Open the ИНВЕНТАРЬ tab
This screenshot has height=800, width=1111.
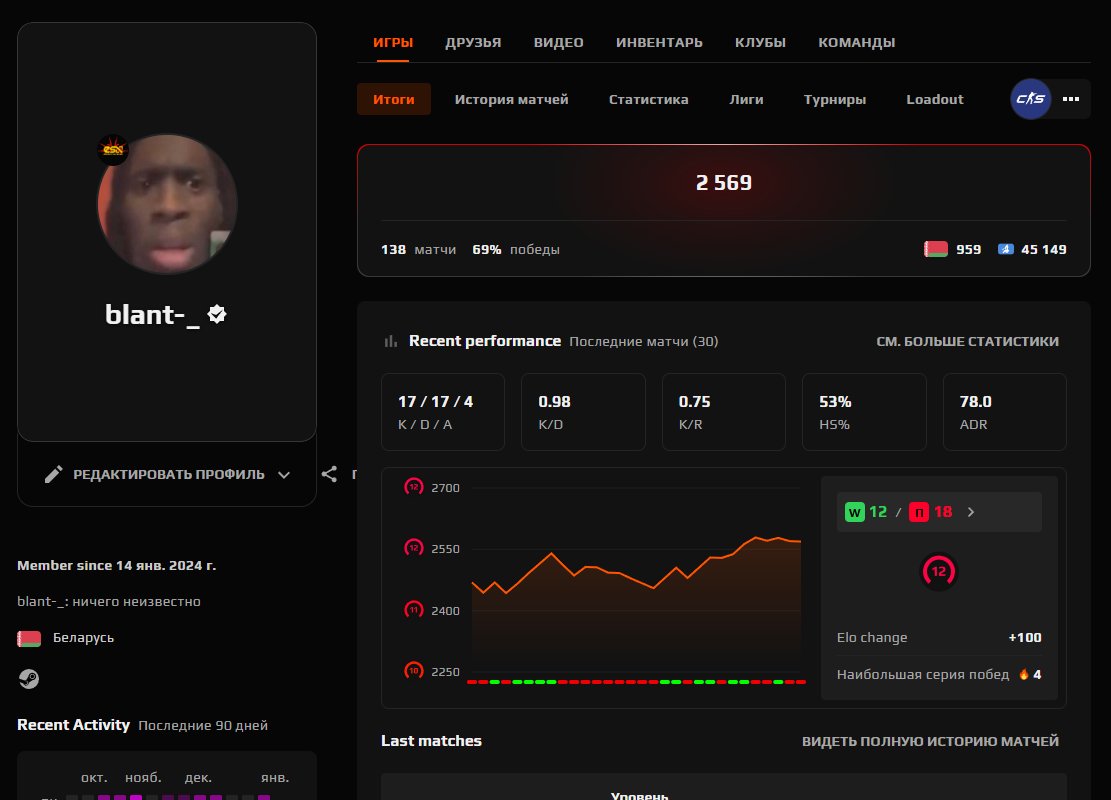pyautogui.click(x=659, y=42)
